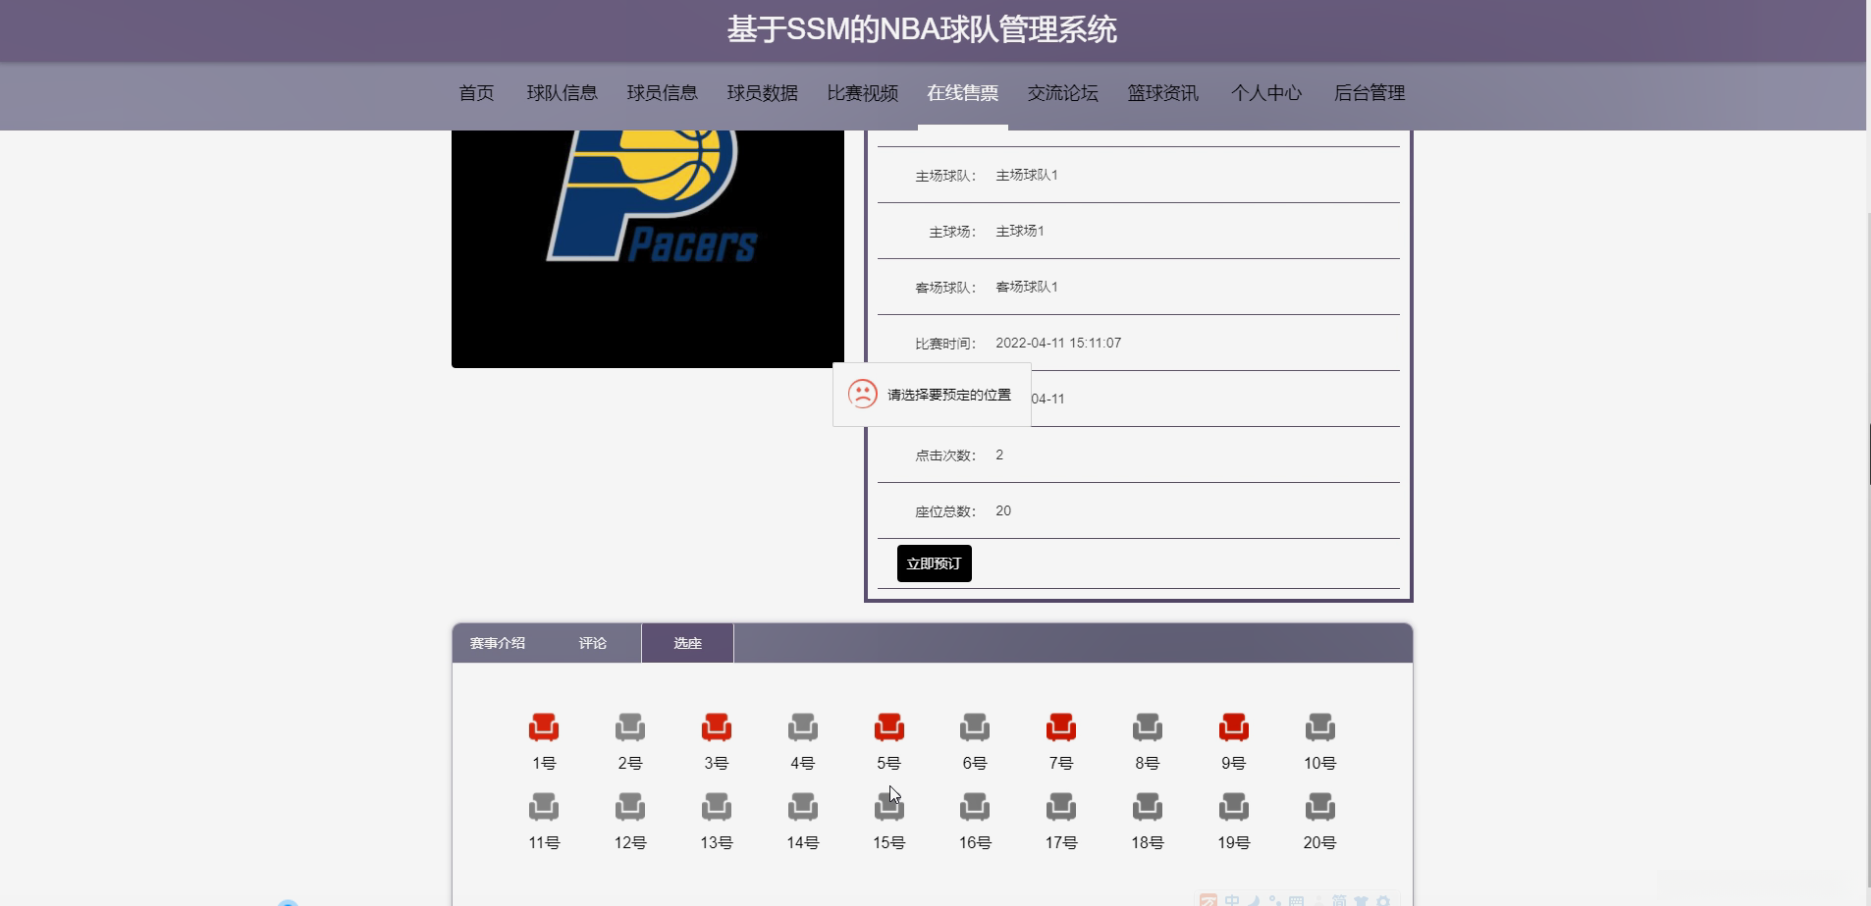Screen dimensions: 1871x906
Task: Pick the 20号 seat
Action: (1320, 806)
